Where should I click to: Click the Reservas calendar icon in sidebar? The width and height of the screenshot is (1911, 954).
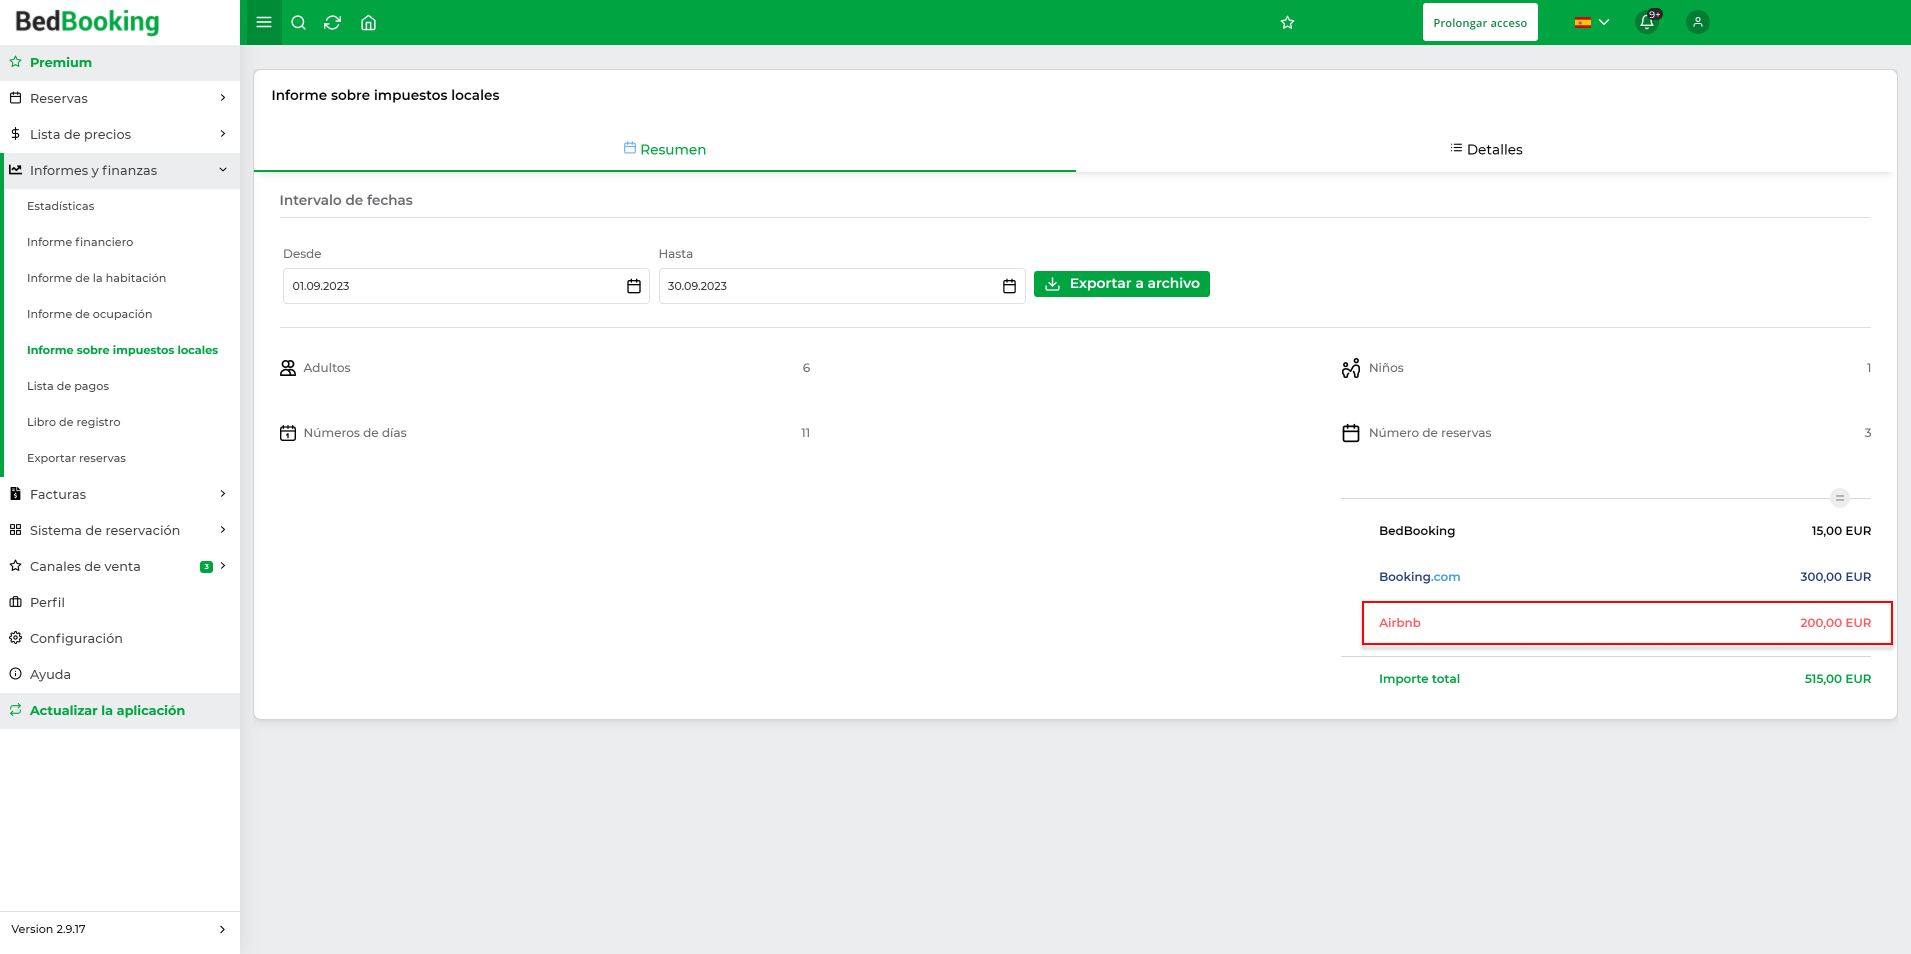click(x=15, y=98)
